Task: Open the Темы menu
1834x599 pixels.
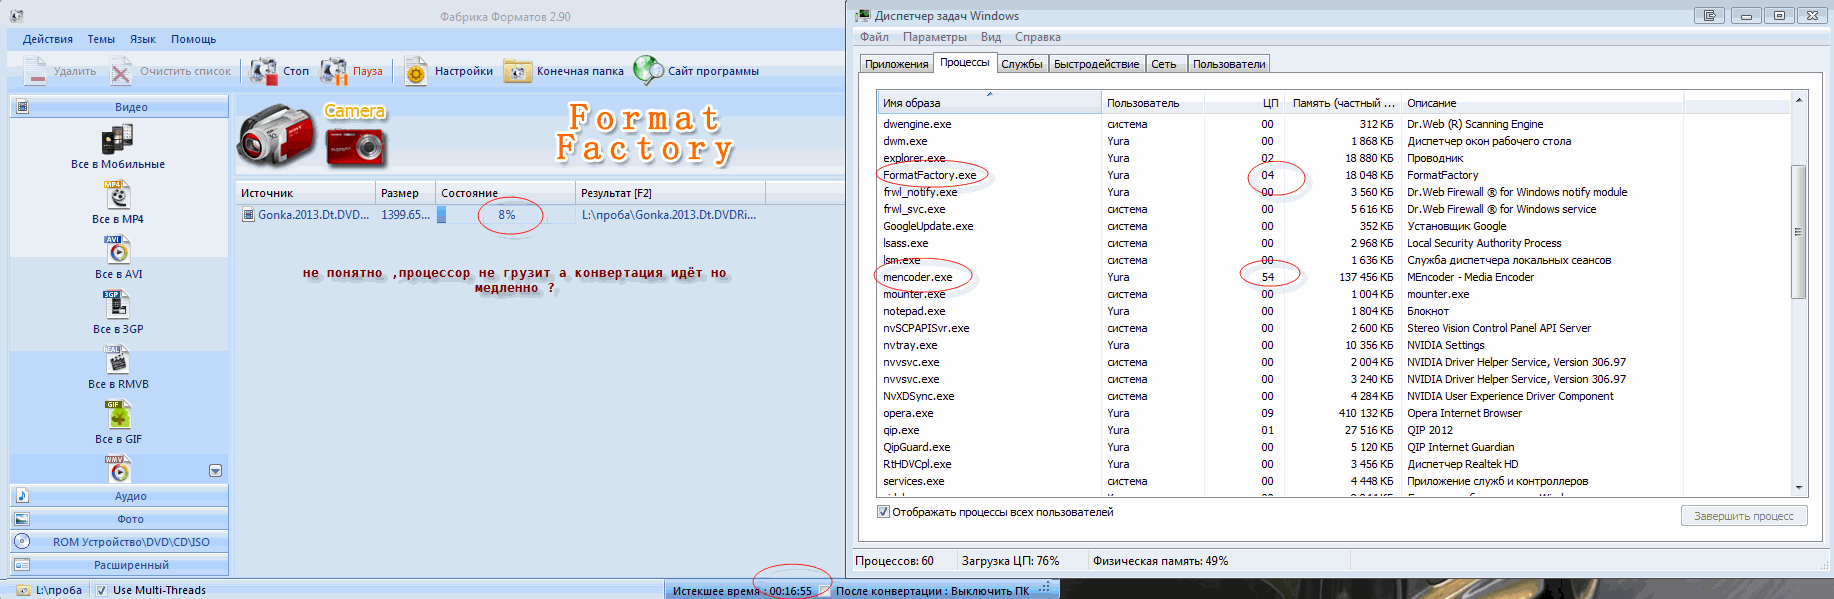Action: coord(101,39)
